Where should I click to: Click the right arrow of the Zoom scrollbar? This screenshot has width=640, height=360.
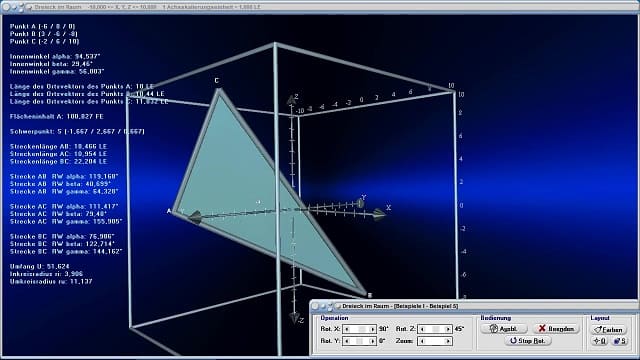click(x=448, y=341)
